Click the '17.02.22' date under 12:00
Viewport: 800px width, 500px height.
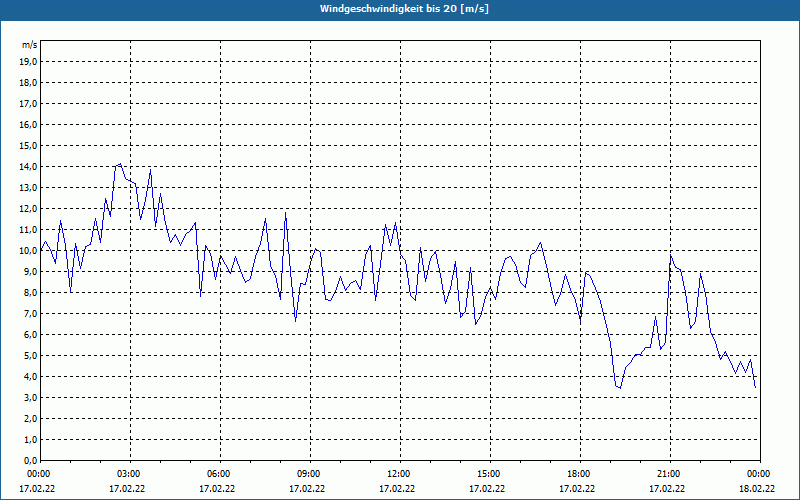[397, 489]
